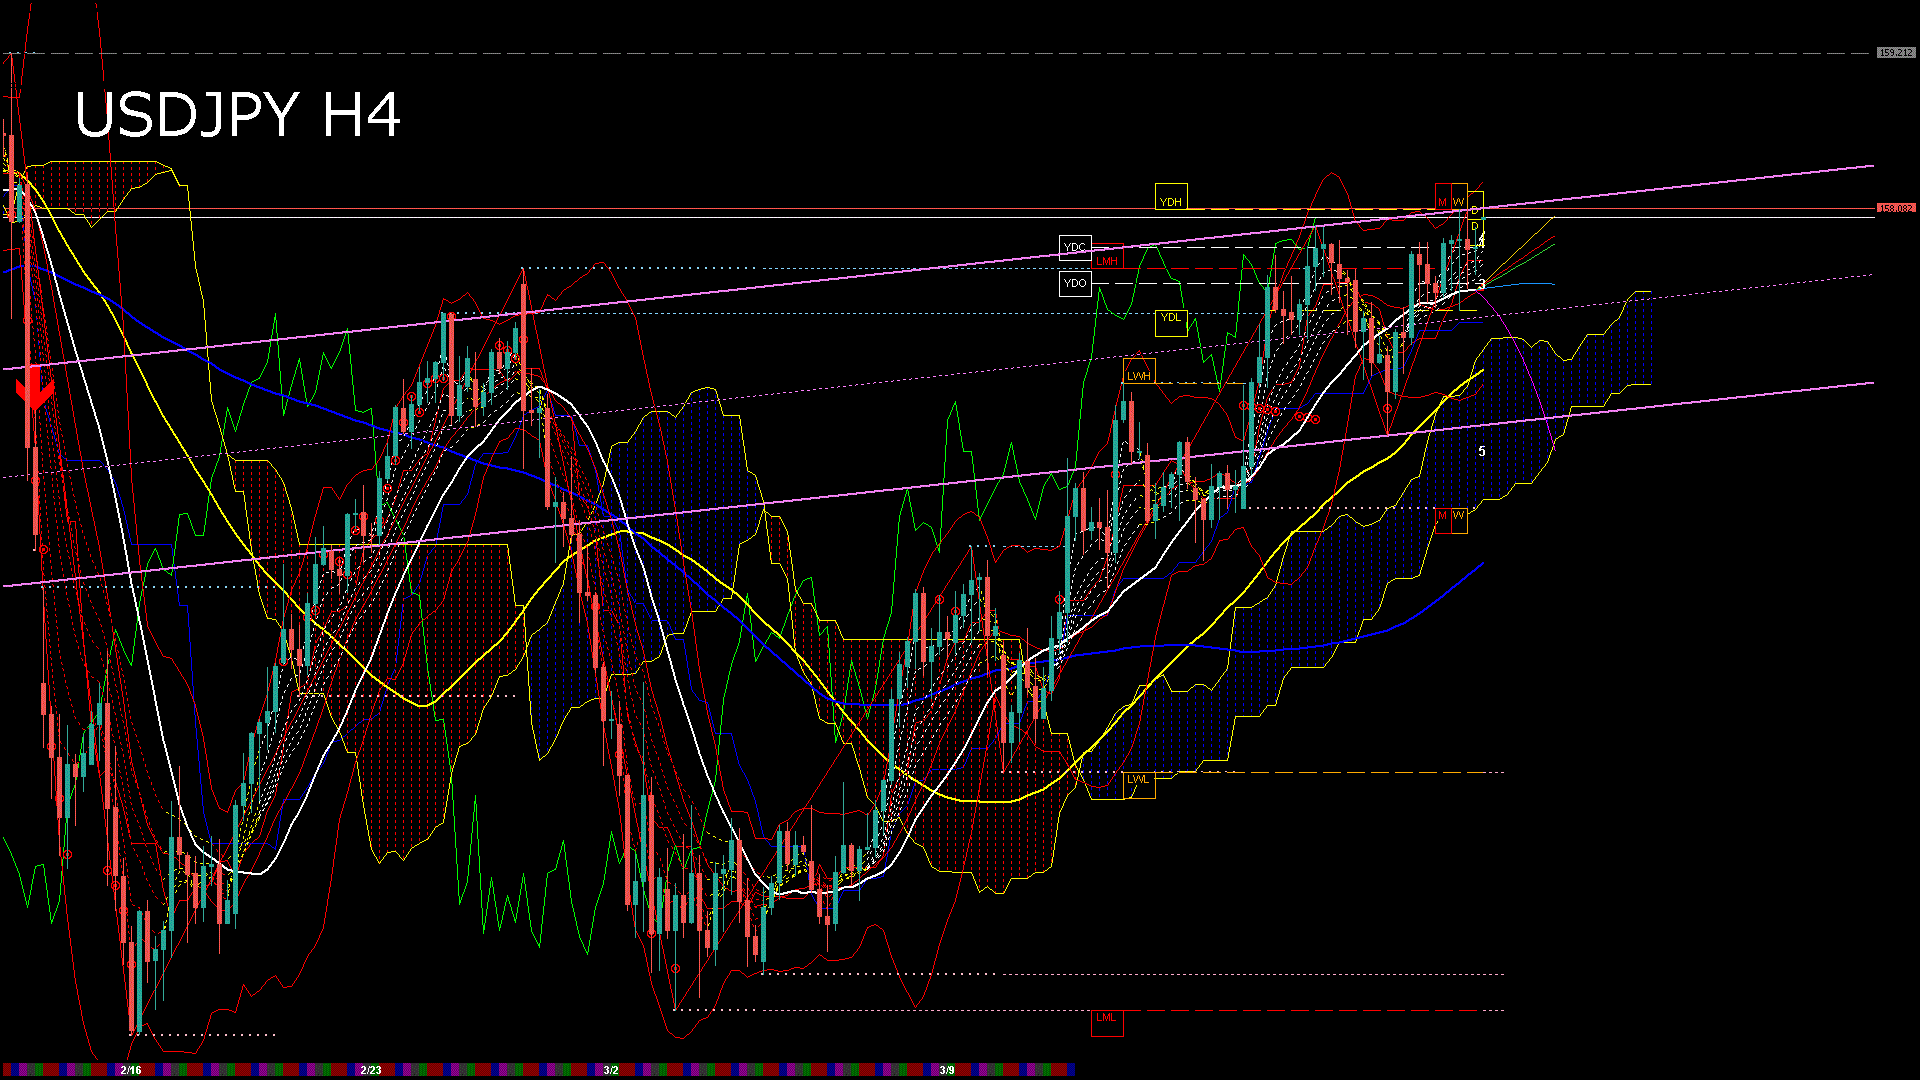The image size is (1920, 1080).
Task: Select the yellow YDL level label
Action: click(x=1171, y=322)
